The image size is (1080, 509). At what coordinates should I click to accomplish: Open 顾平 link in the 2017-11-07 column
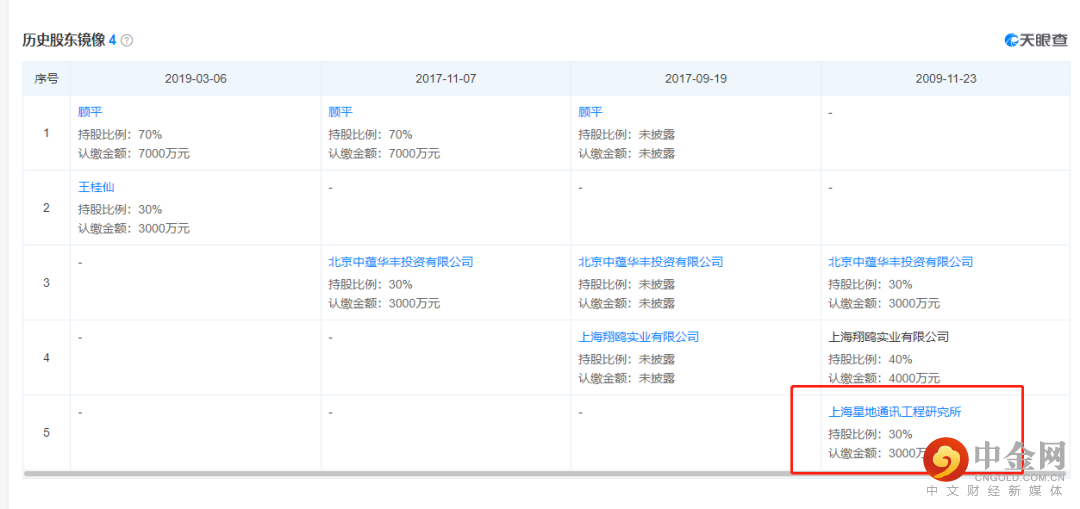[x=340, y=112]
